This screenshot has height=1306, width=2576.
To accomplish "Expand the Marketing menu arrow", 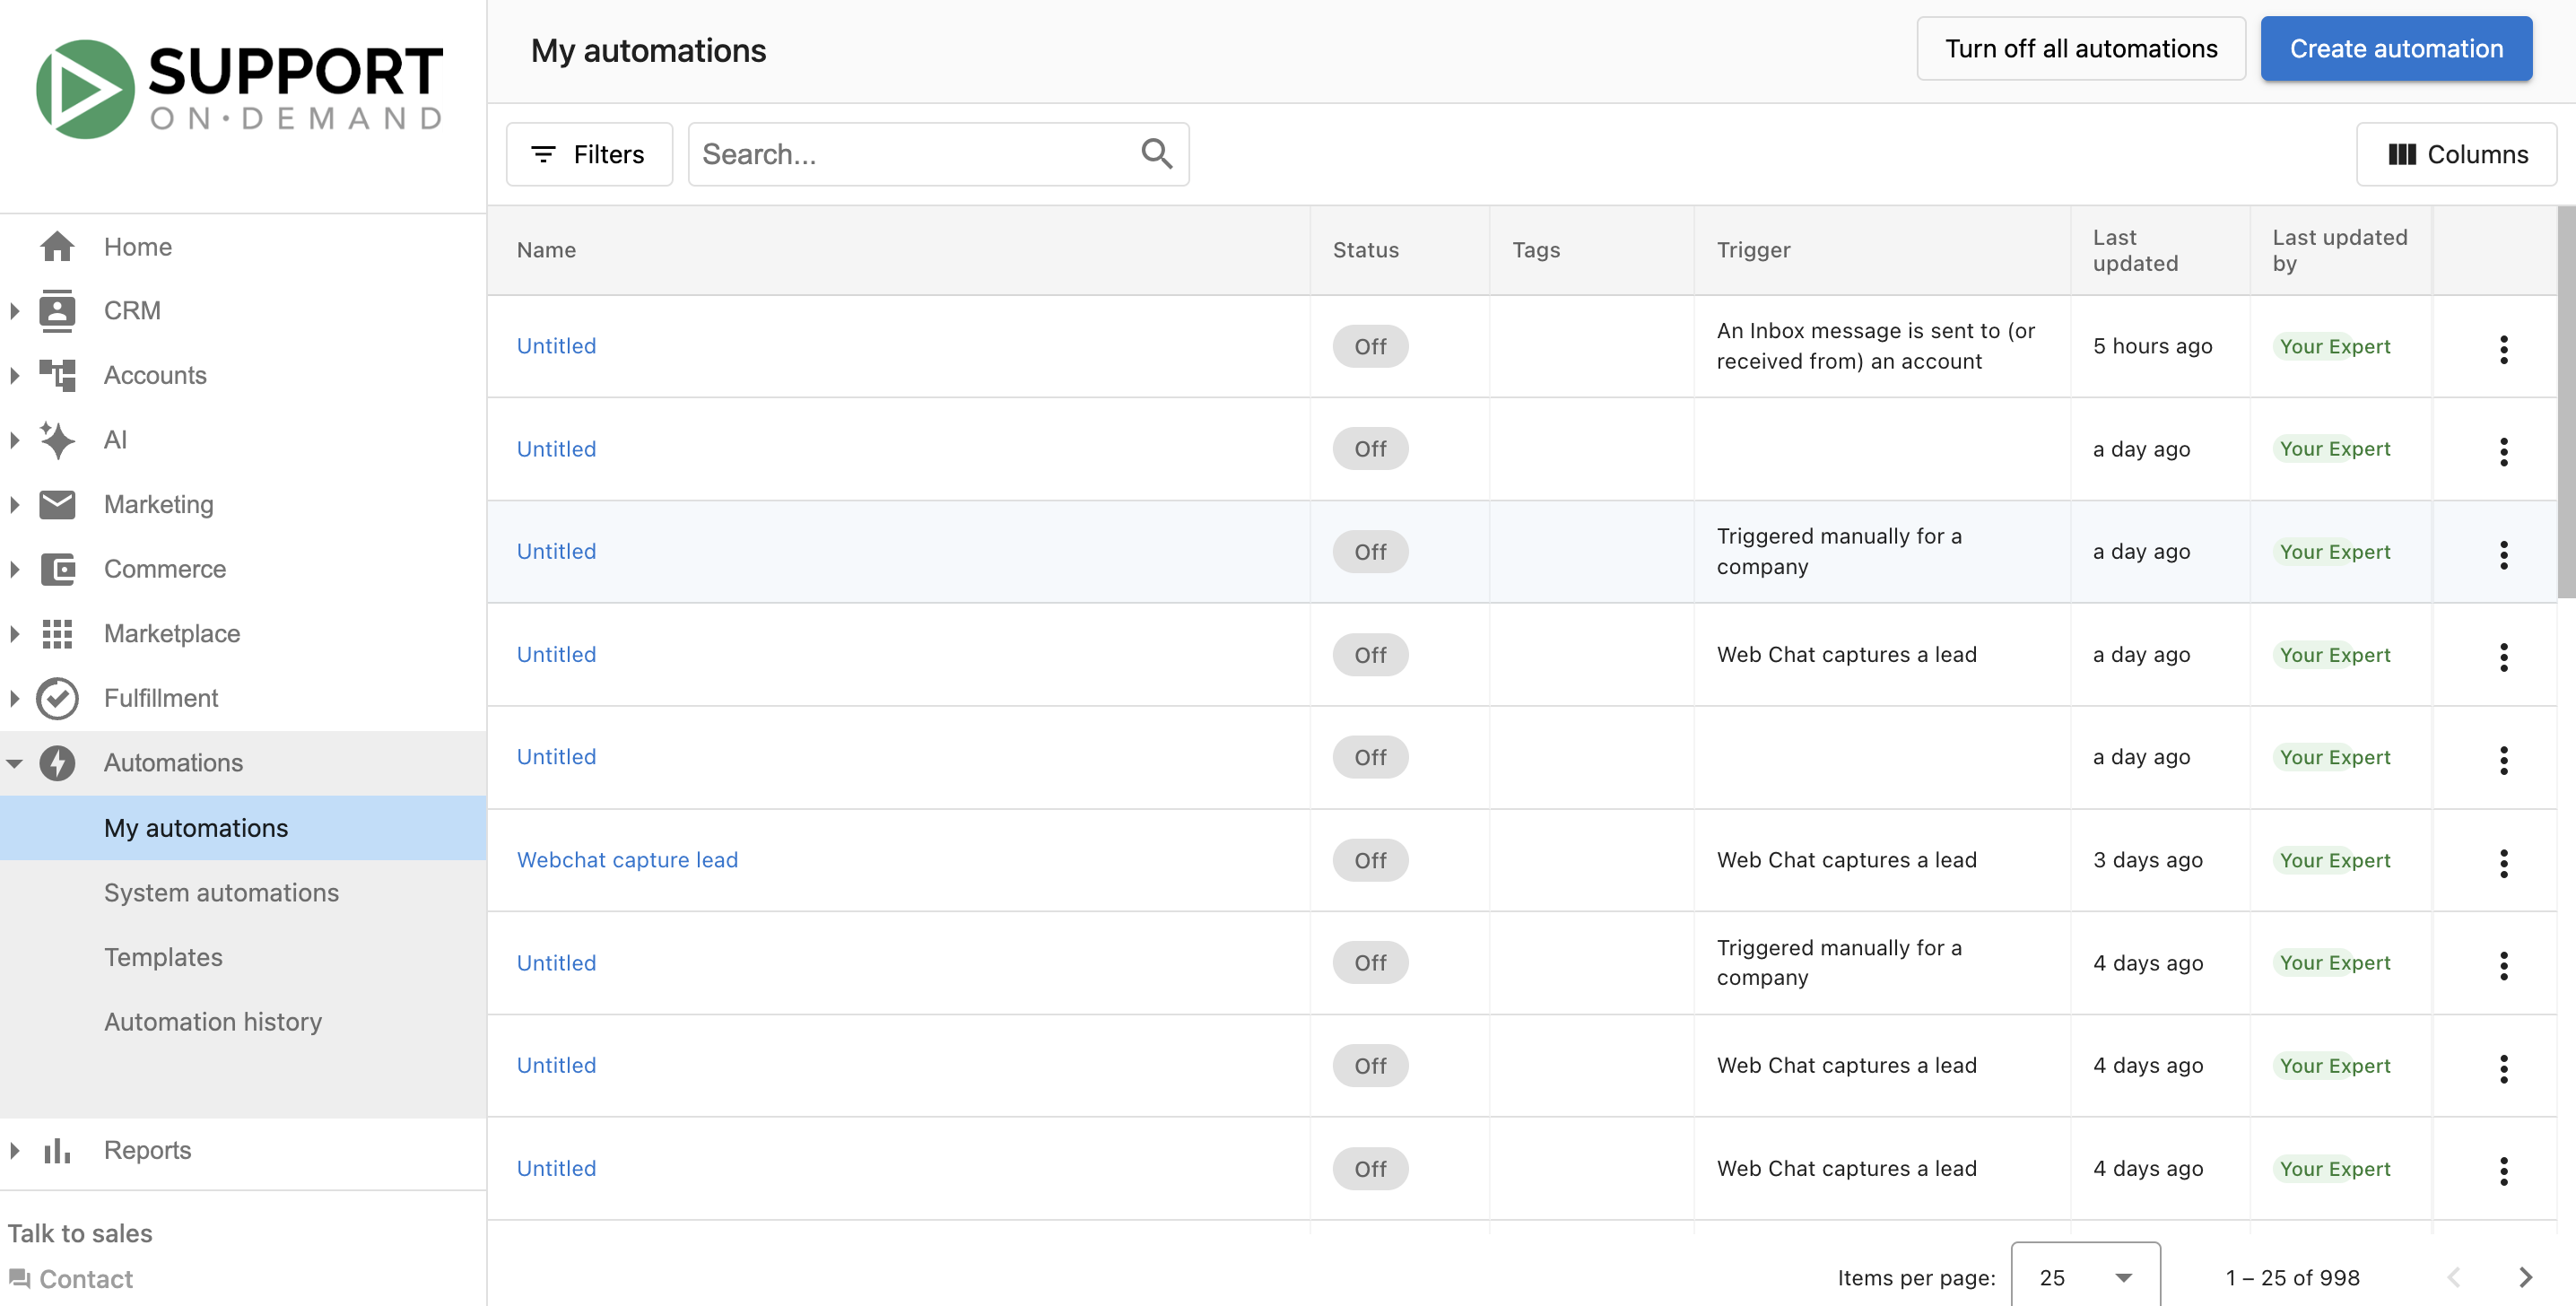I will tap(14, 504).
